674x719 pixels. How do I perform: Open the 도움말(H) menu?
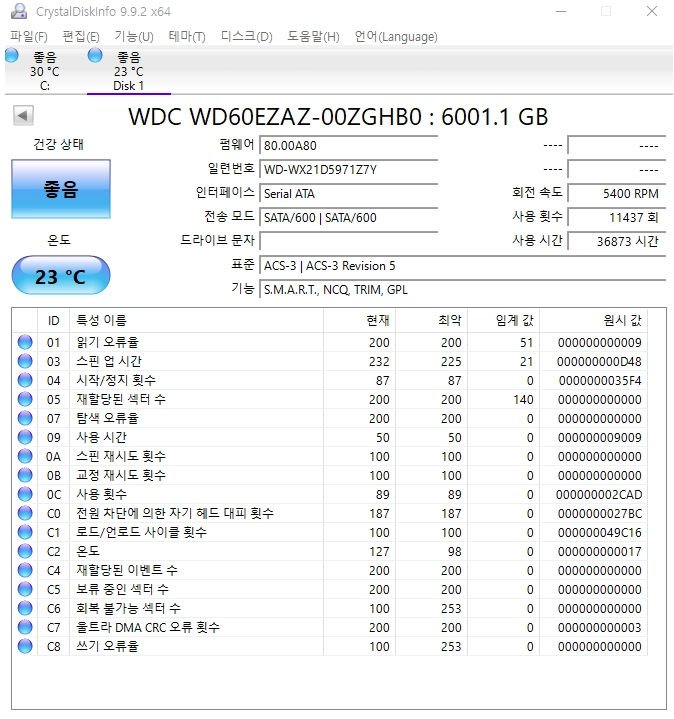[x=314, y=36]
